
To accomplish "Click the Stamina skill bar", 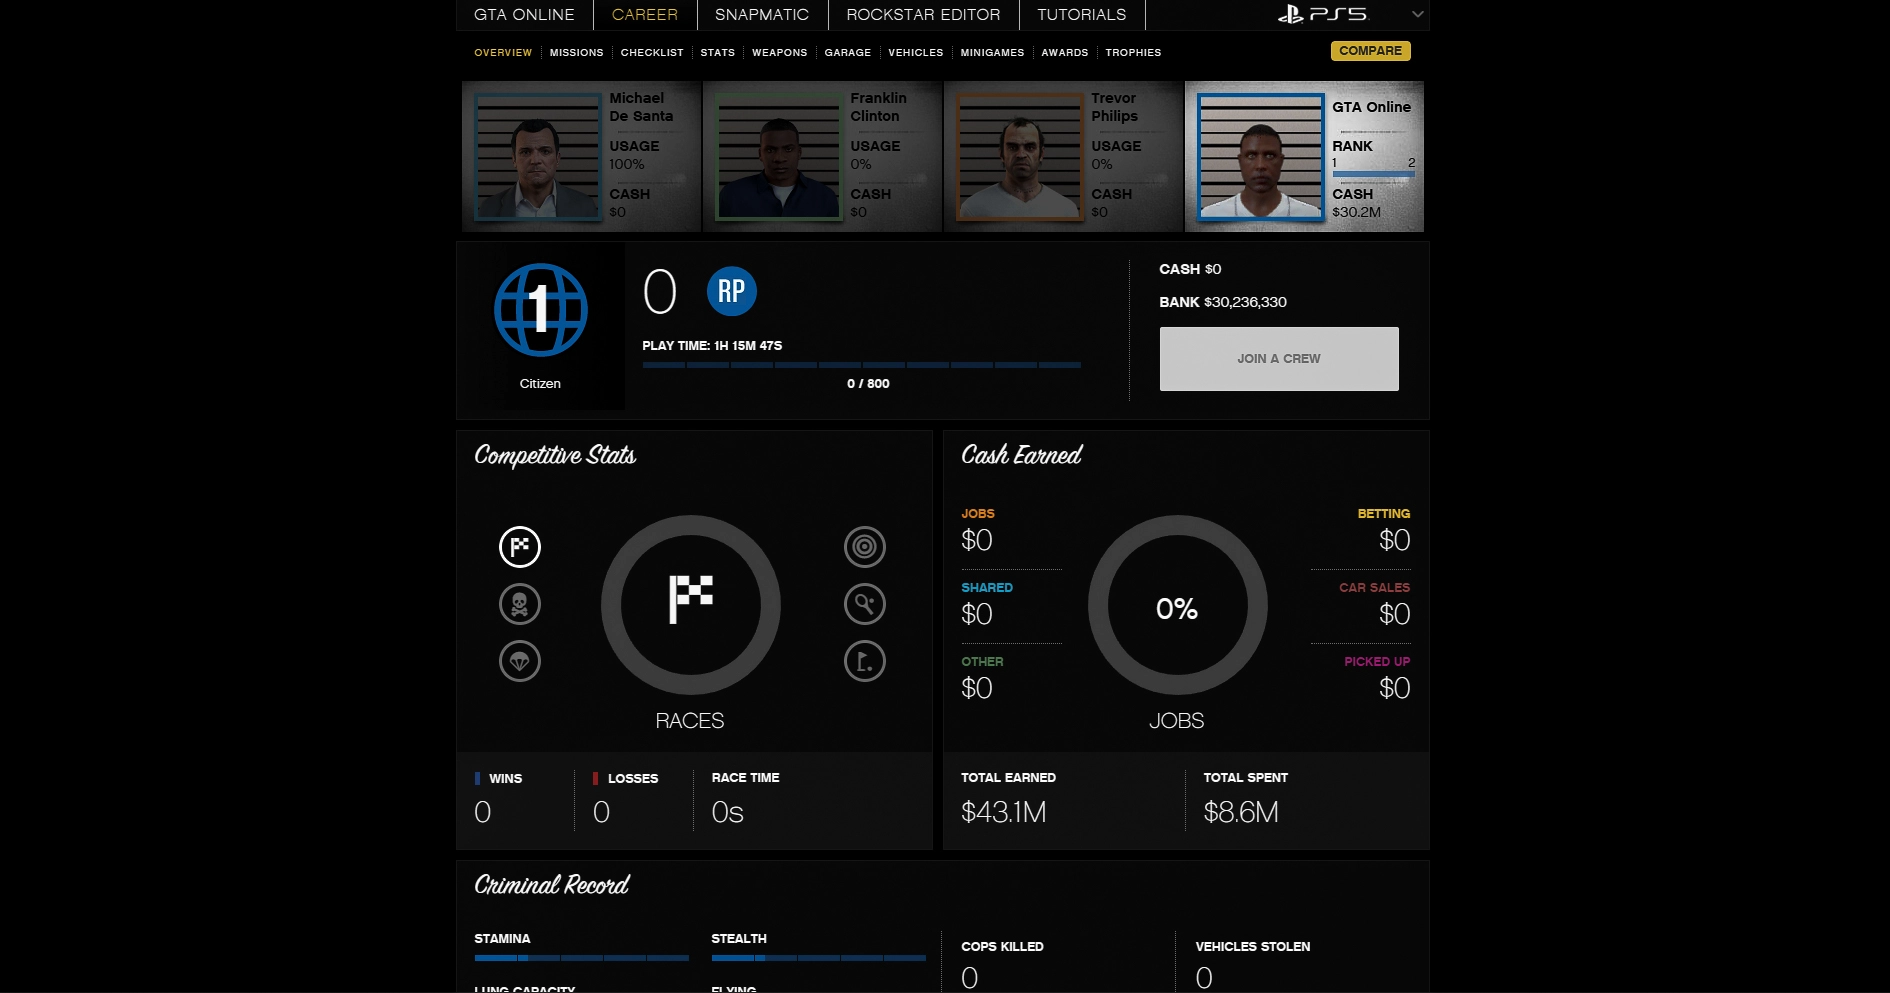I will (x=582, y=958).
